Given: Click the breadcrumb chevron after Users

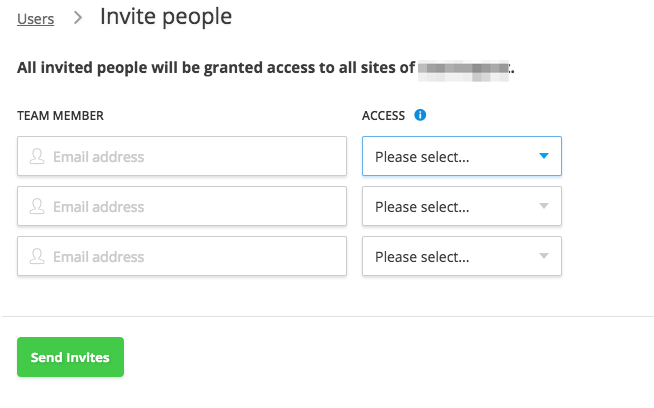Looking at the screenshot, I should [x=78, y=18].
